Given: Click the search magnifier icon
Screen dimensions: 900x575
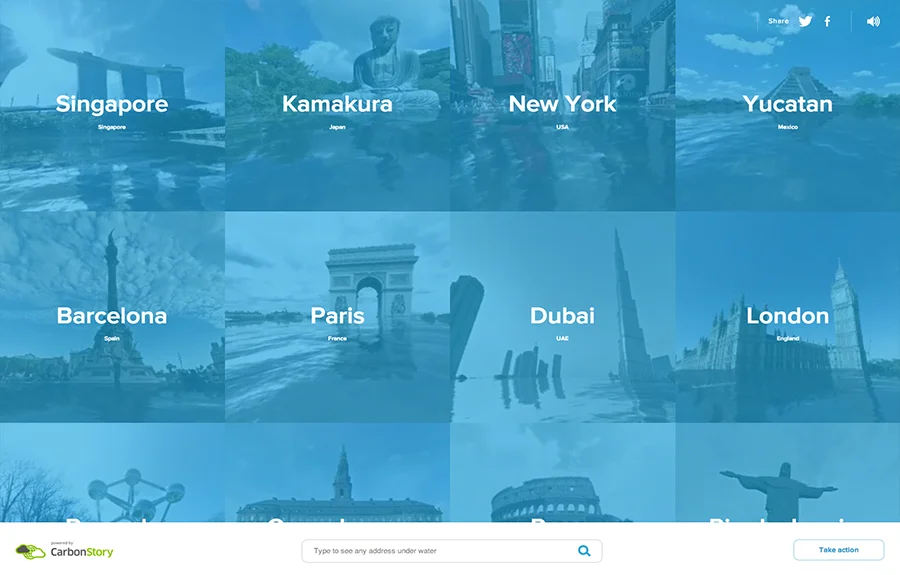Looking at the screenshot, I should point(584,551).
